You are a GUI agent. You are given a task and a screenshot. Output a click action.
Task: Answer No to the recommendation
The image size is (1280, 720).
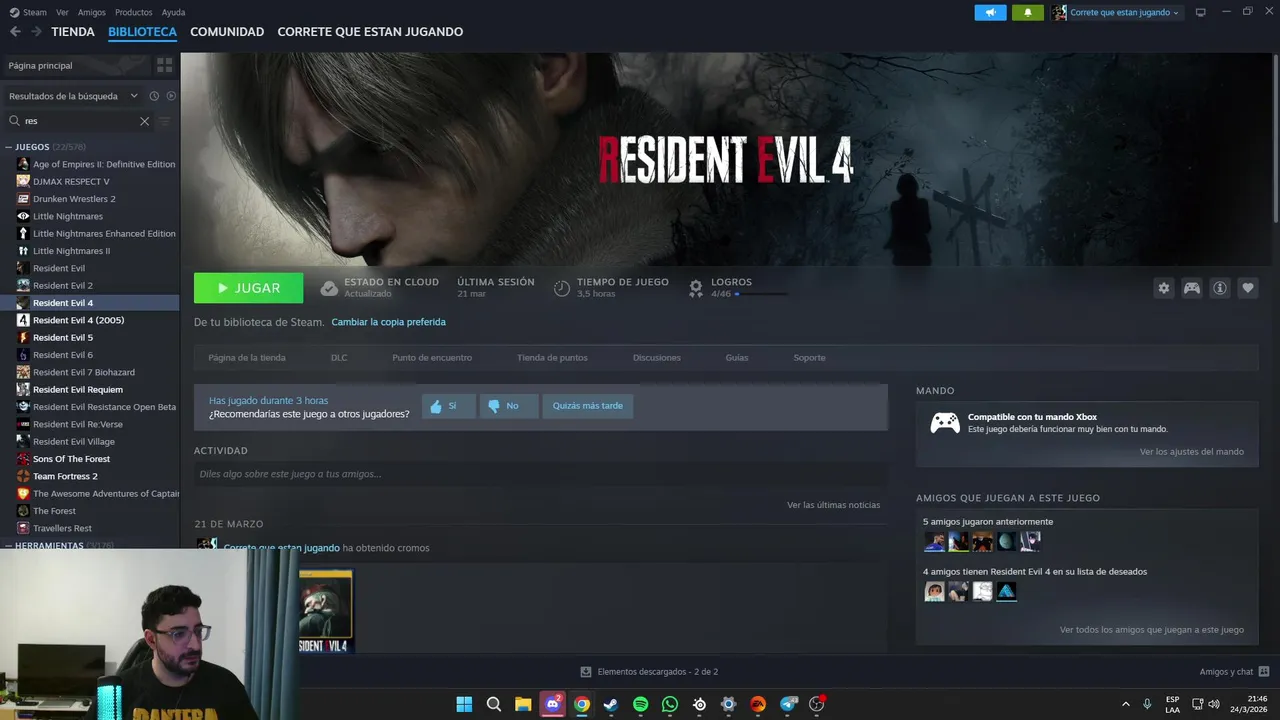click(508, 406)
